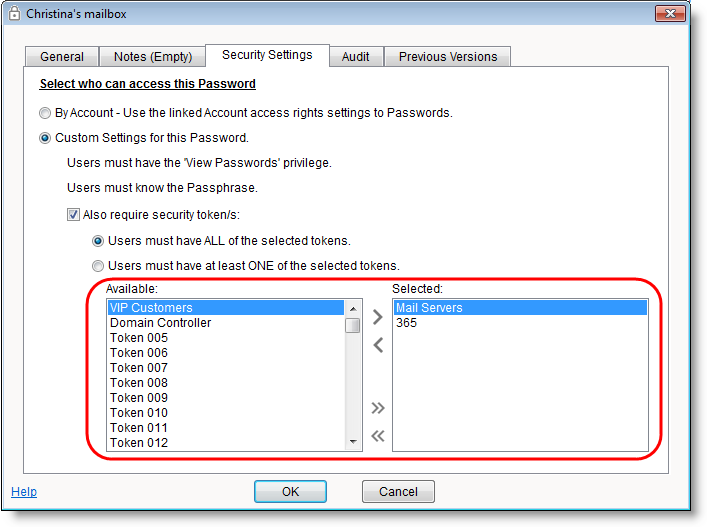The width and height of the screenshot is (707, 527).
Task: Move selected token to Selected list
Action: 377,317
